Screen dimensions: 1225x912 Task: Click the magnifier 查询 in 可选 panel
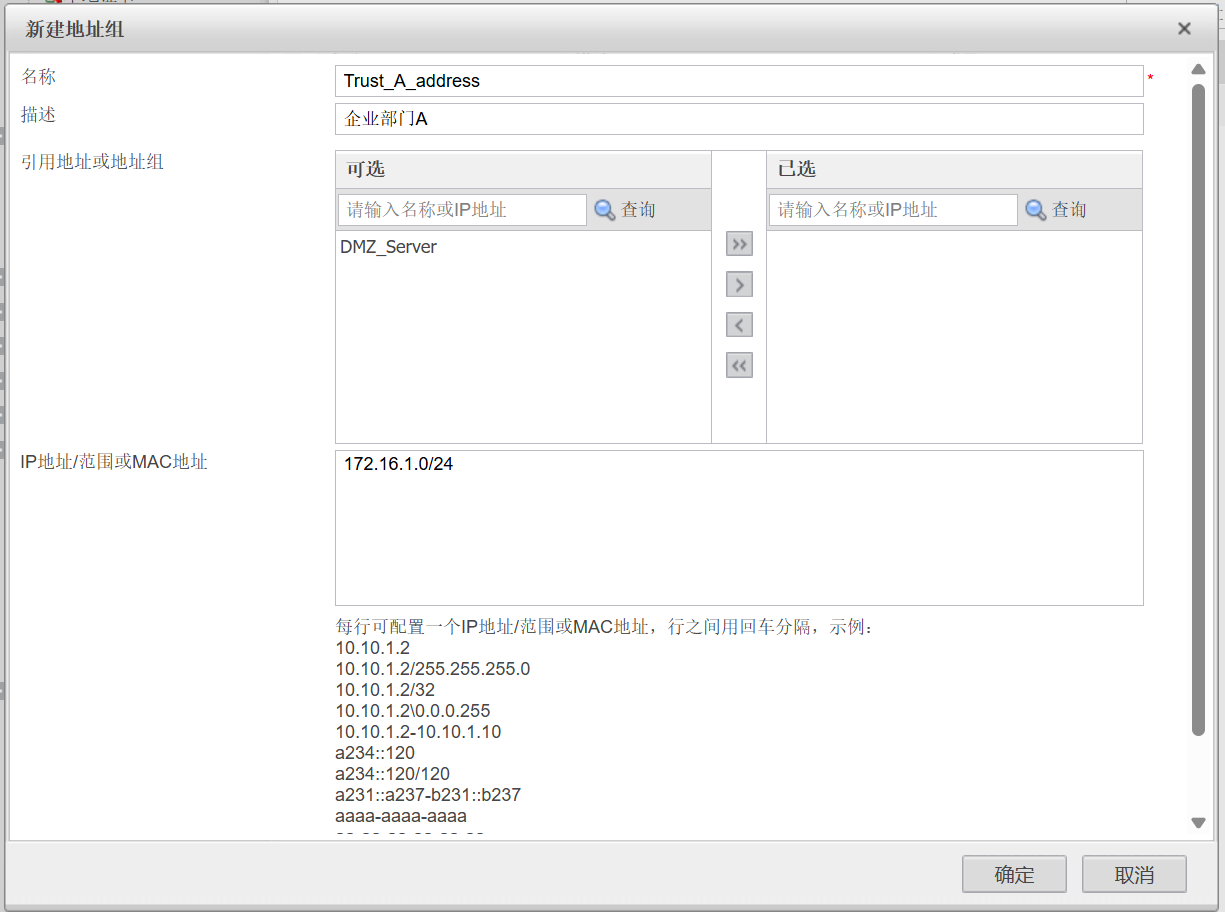[625, 210]
